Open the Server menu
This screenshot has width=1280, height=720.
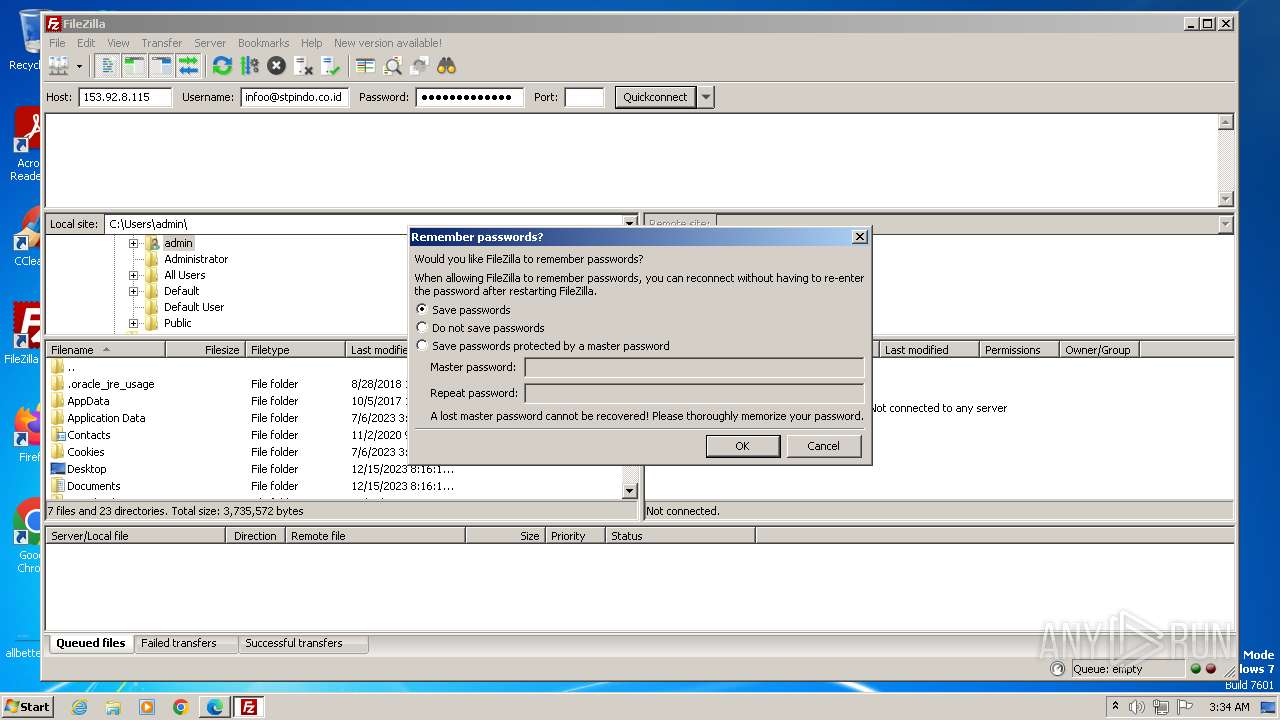pos(210,43)
